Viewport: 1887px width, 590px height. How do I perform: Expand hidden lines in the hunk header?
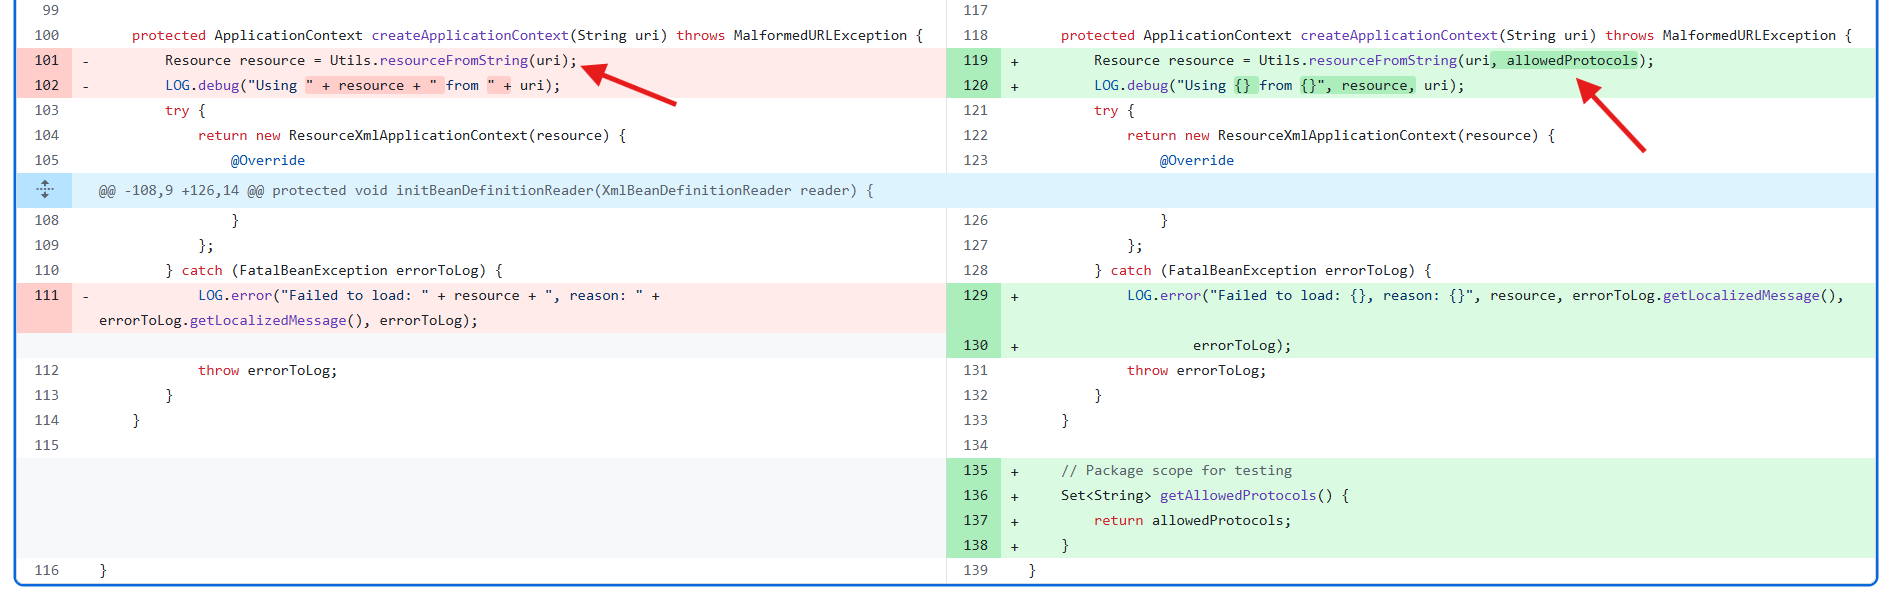[45, 190]
